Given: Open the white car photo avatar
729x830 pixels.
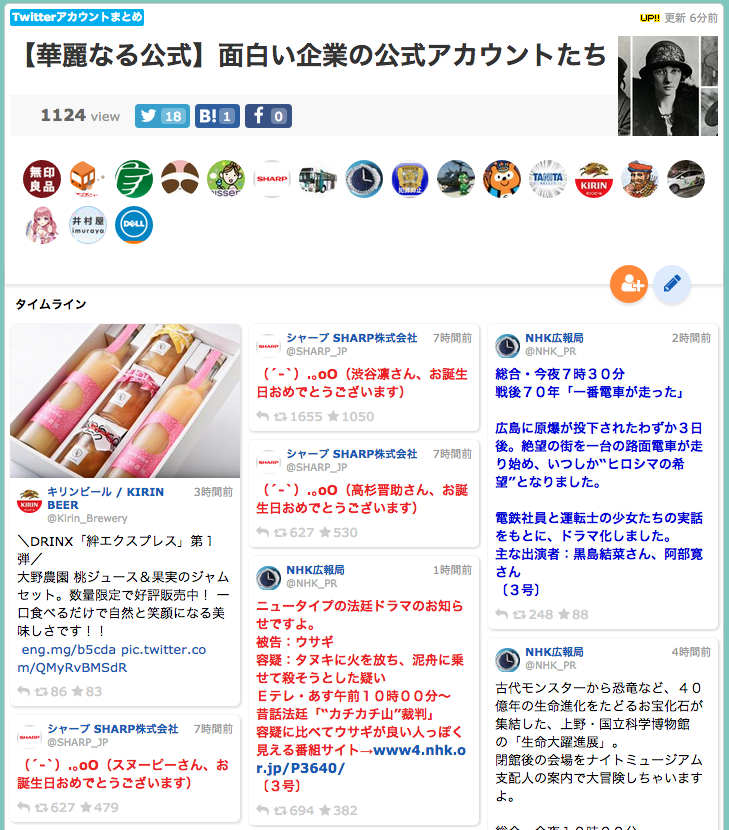Looking at the screenshot, I should click(686, 179).
